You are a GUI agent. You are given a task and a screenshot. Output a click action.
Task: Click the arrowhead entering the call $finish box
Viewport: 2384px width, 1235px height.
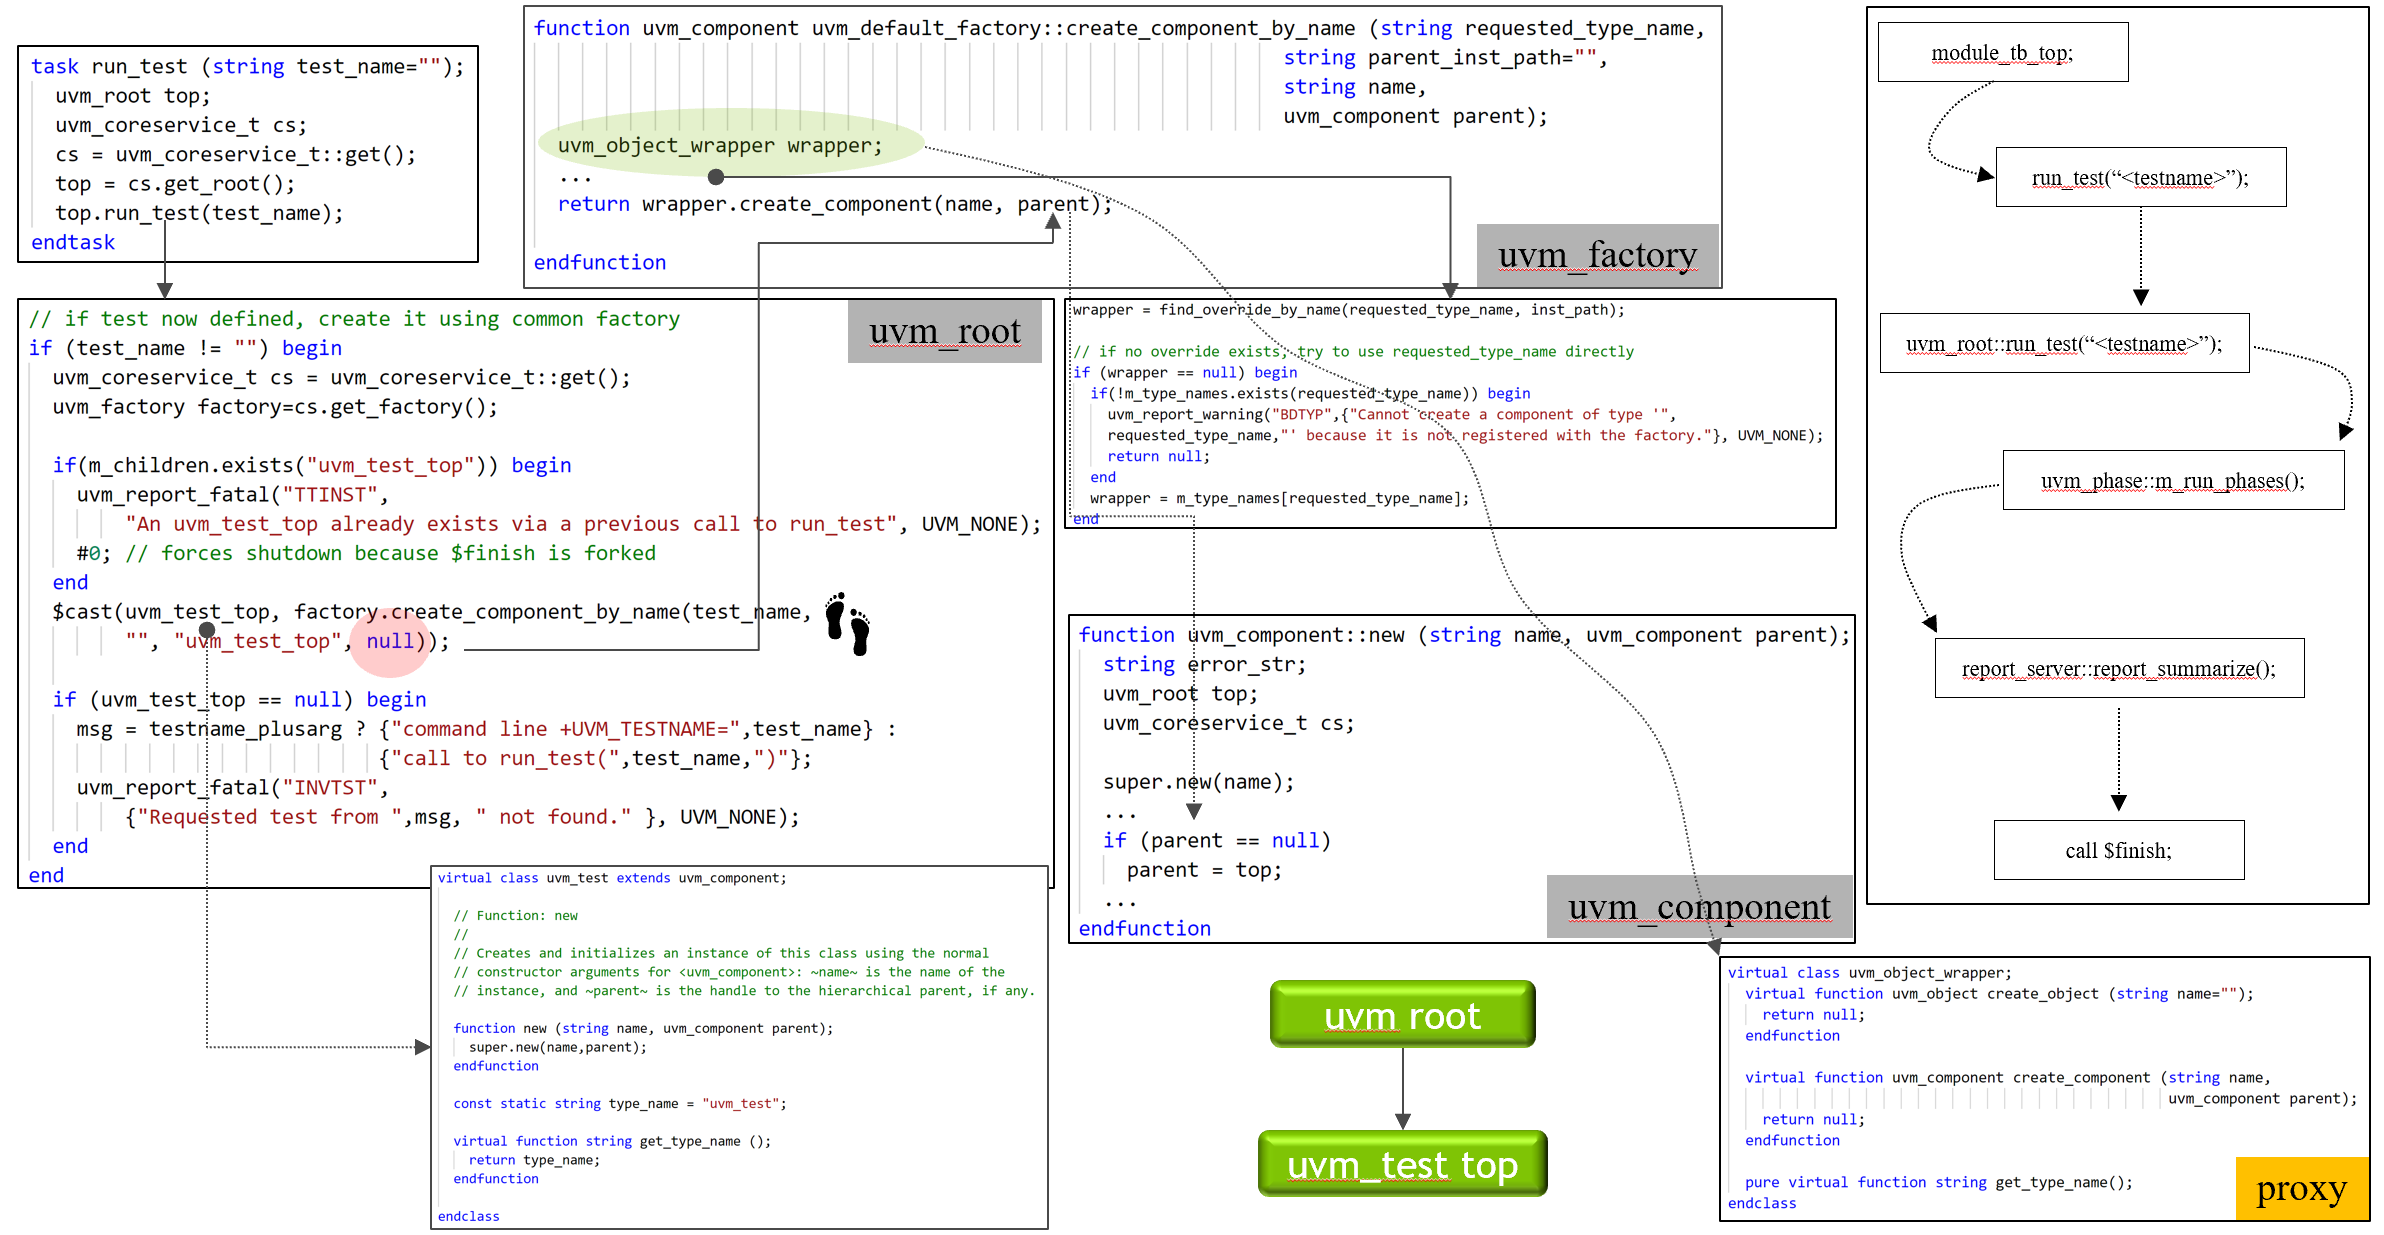coord(2118,802)
